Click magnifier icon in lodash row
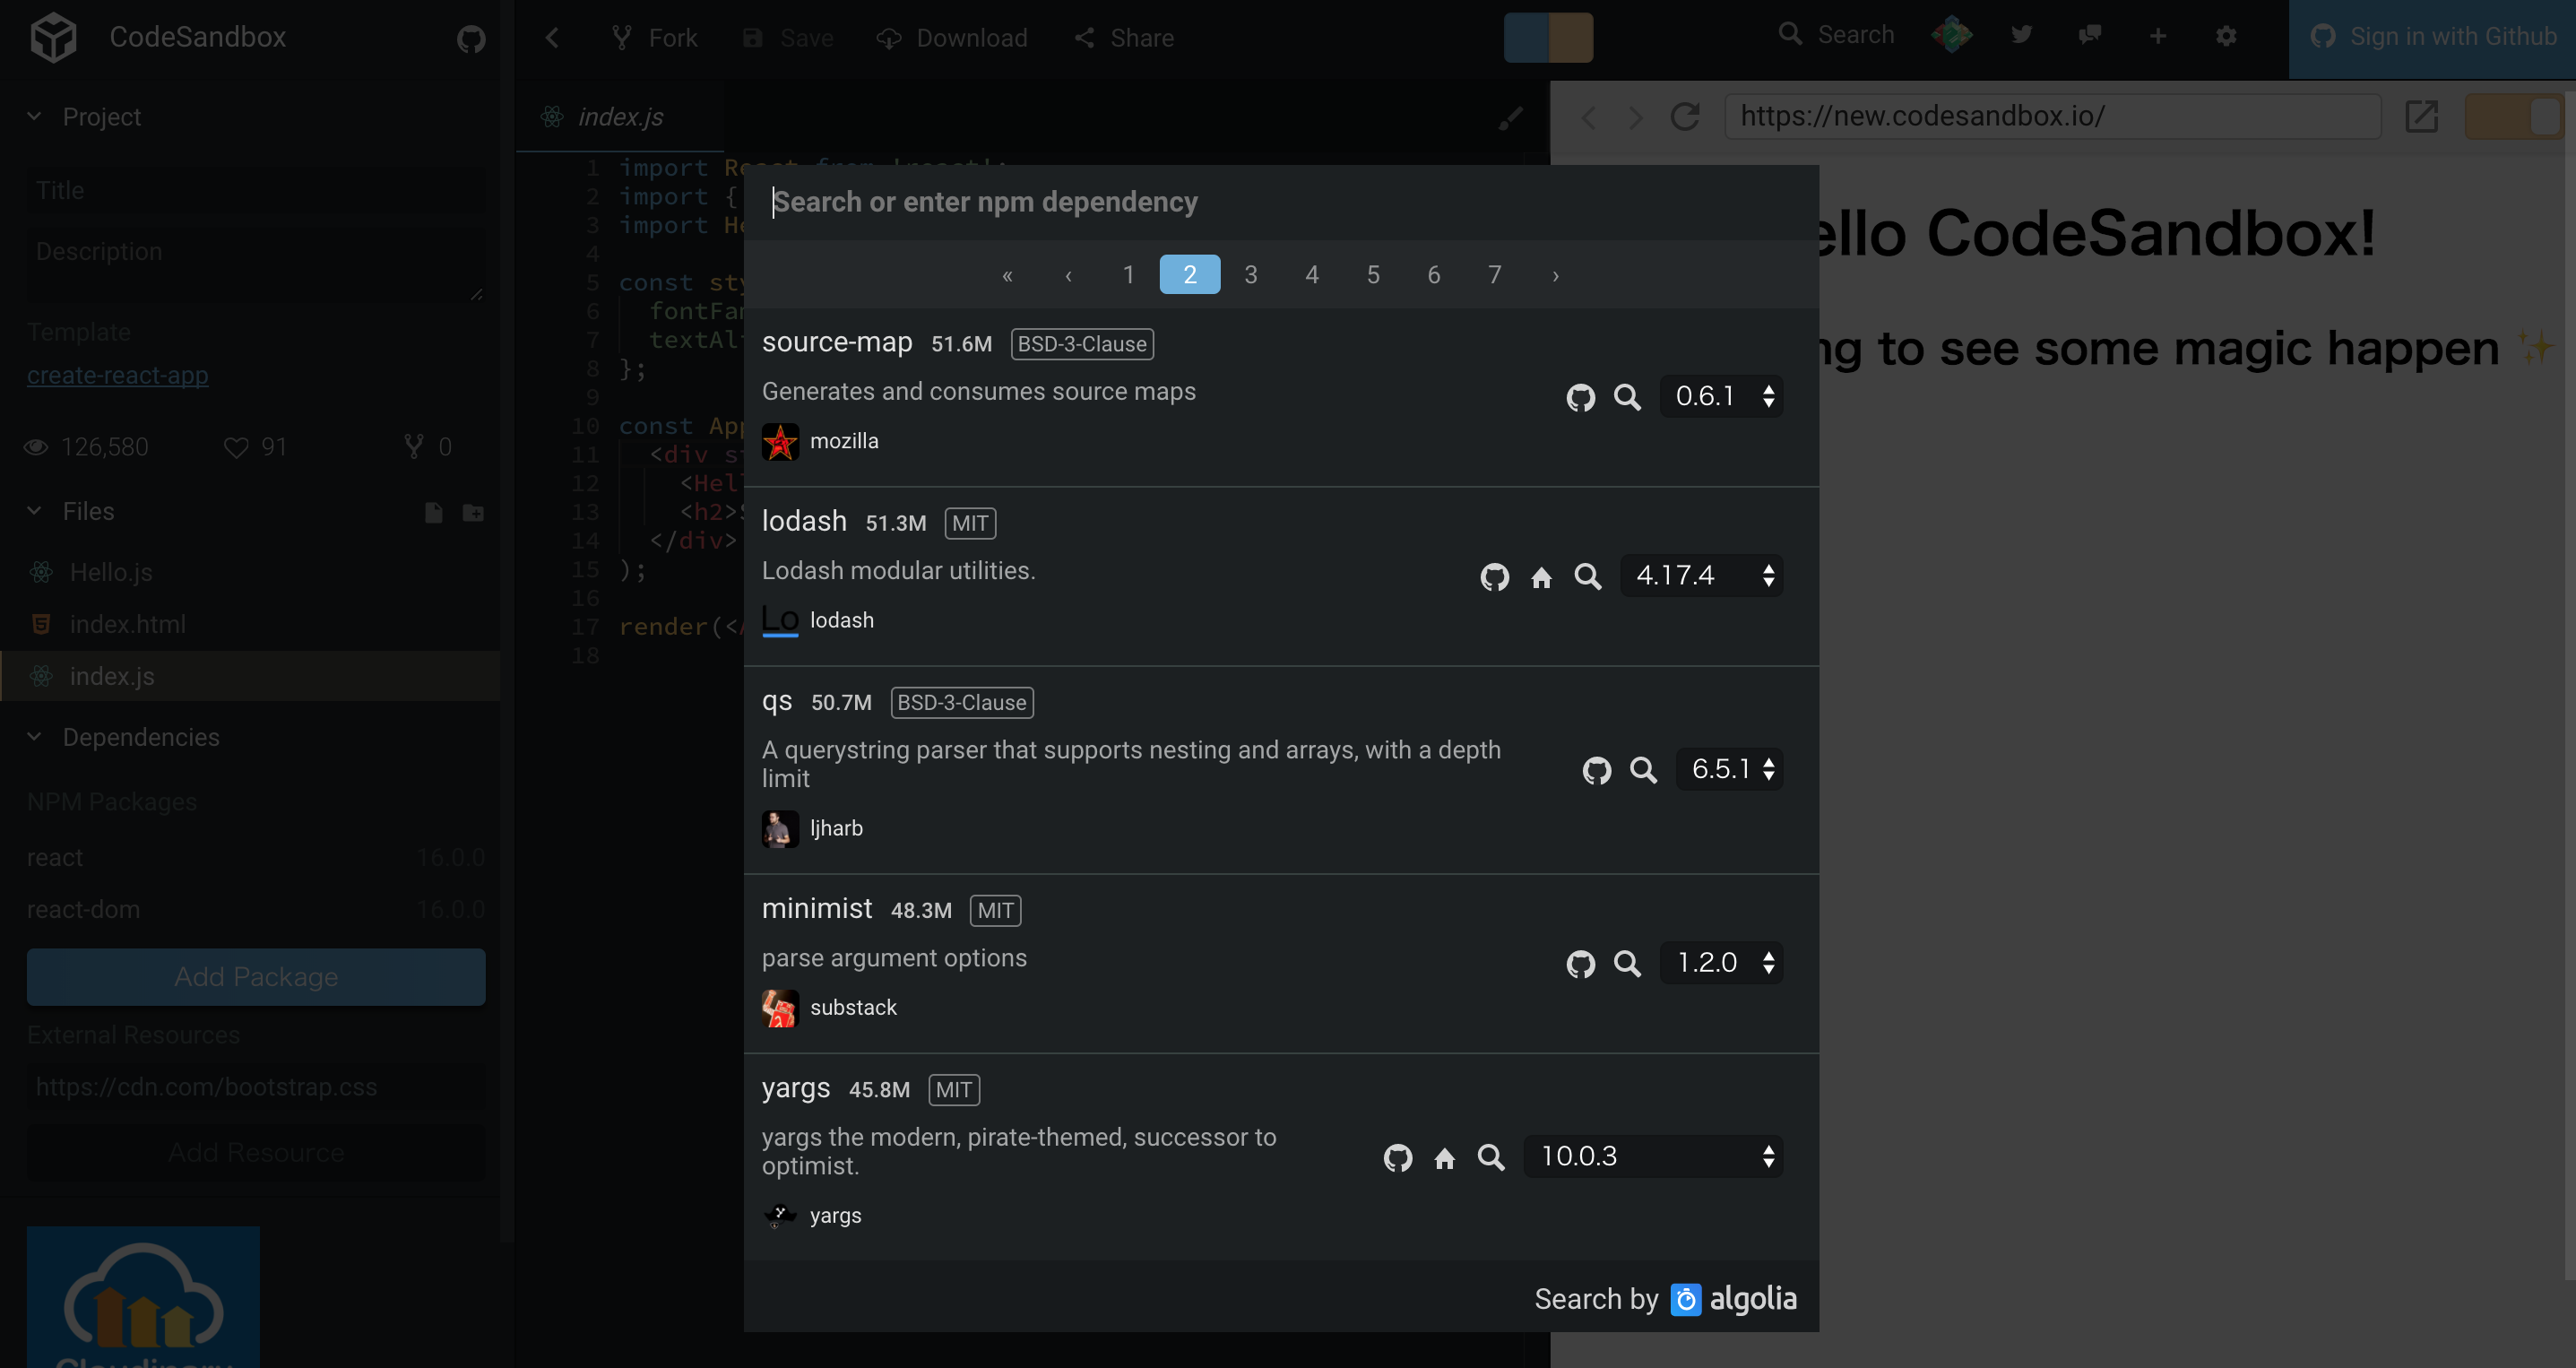 pos(1588,577)
